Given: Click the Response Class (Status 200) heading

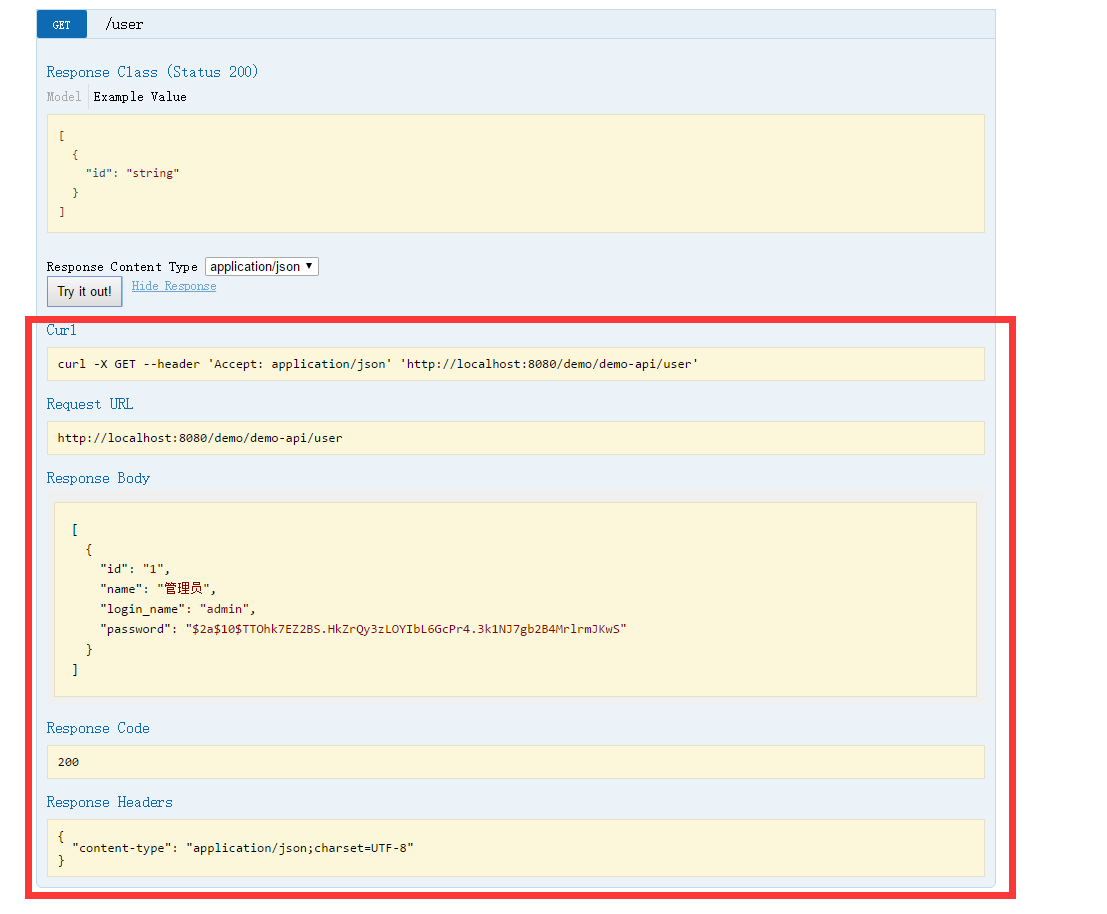Looking at the screenshot, I should [152, 72].
